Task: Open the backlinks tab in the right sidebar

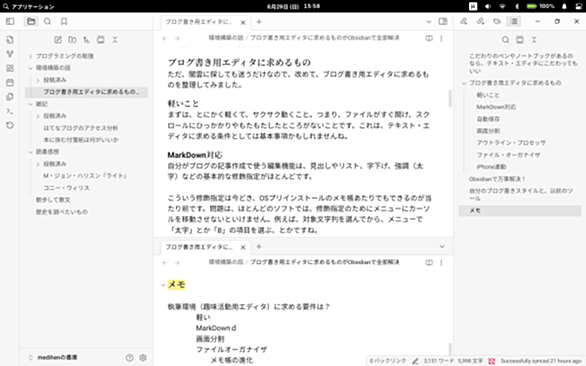Action: pos(464,21)
